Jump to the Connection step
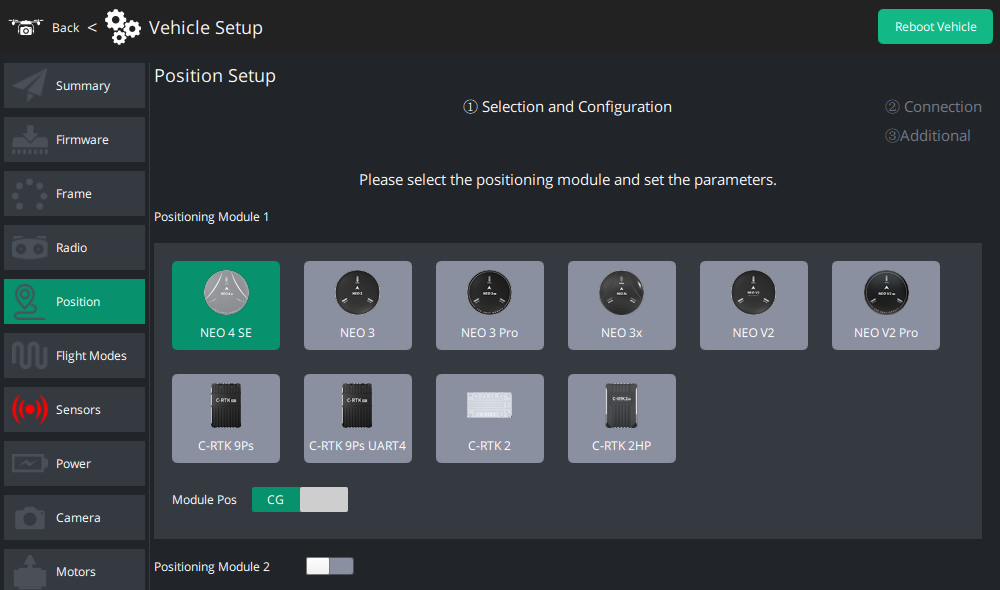1000x590 pixels. coord(933,107)
